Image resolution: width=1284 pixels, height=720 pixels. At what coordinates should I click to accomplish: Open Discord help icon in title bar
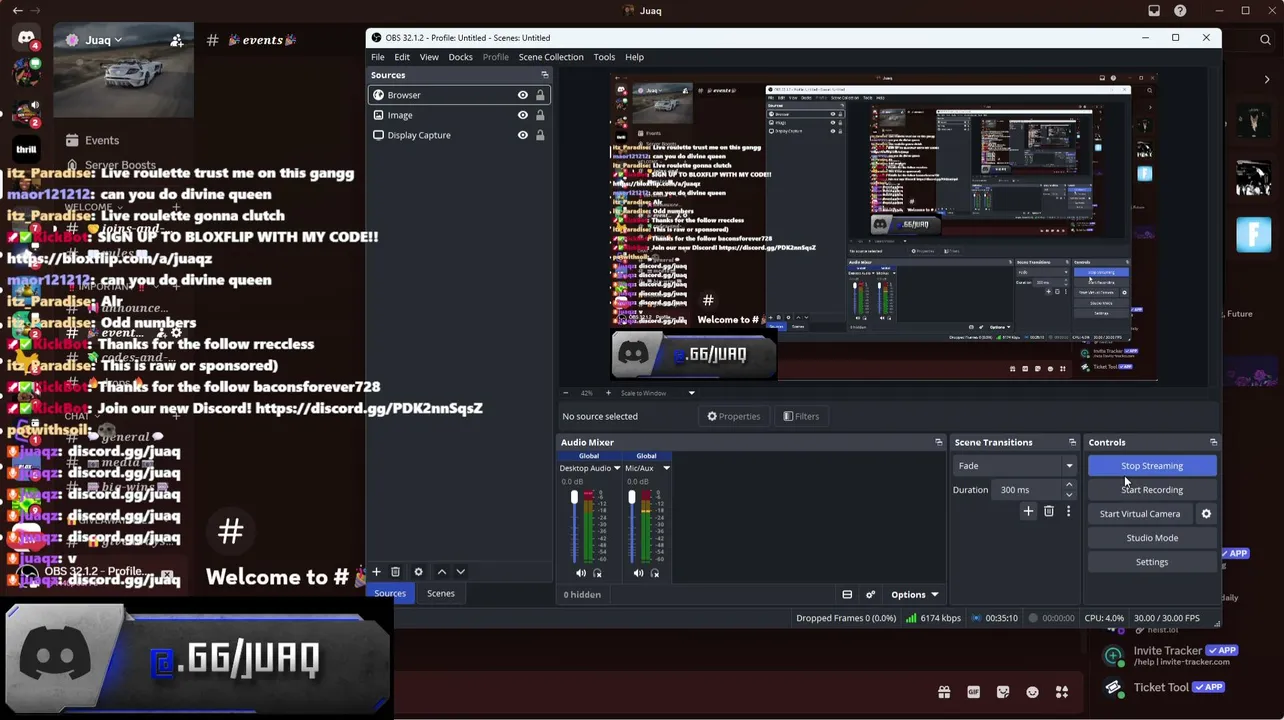click(x=1181, y=11)
